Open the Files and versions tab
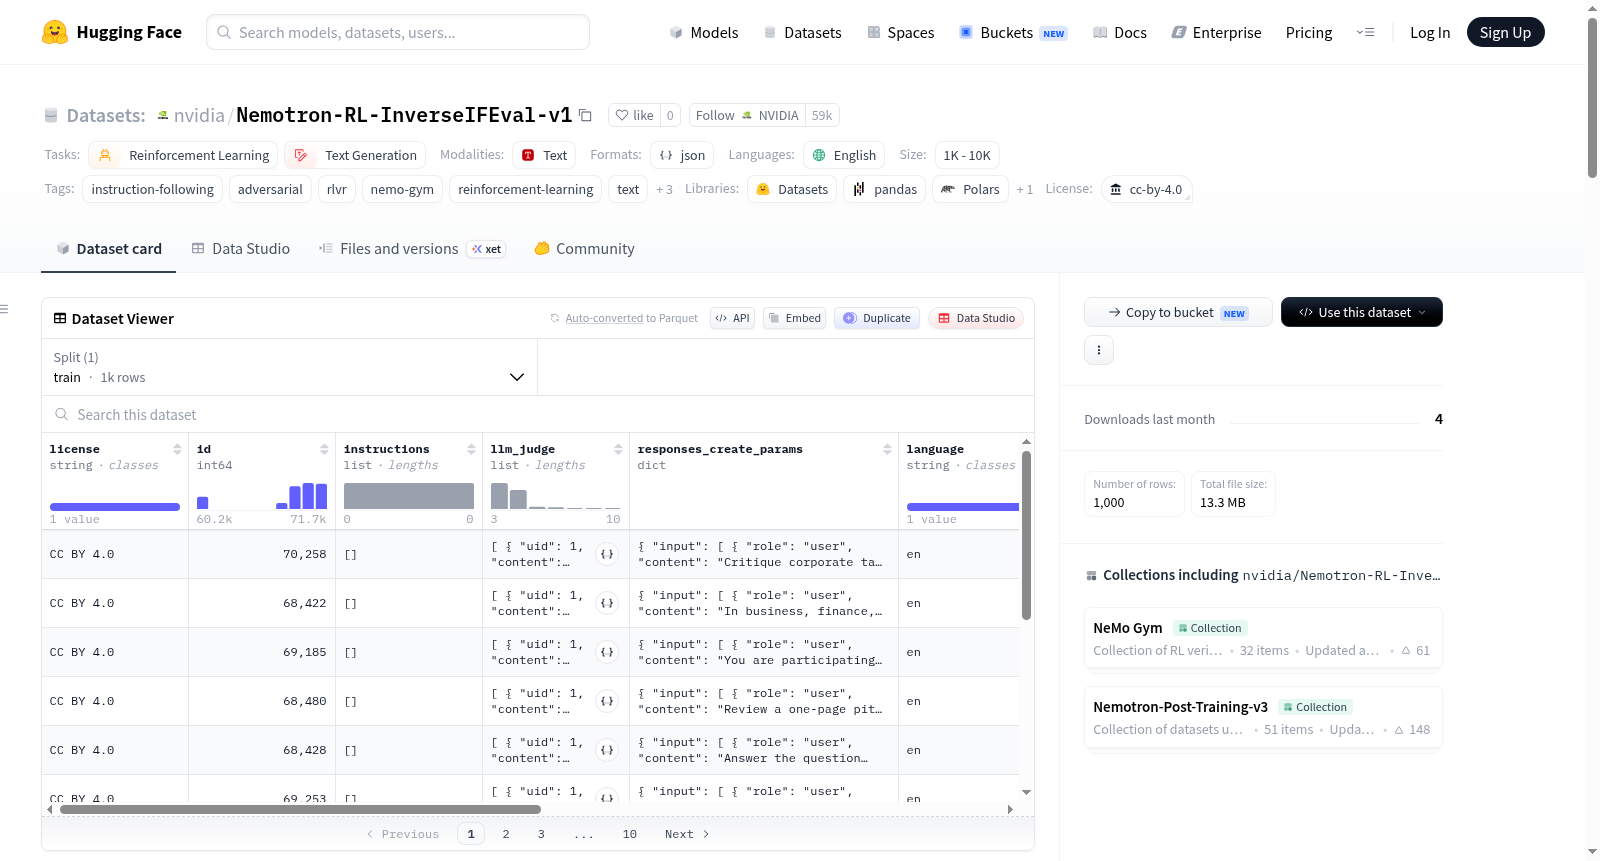Image resolution: width=1600 pixels, height=861 pixels. [398, 248]
